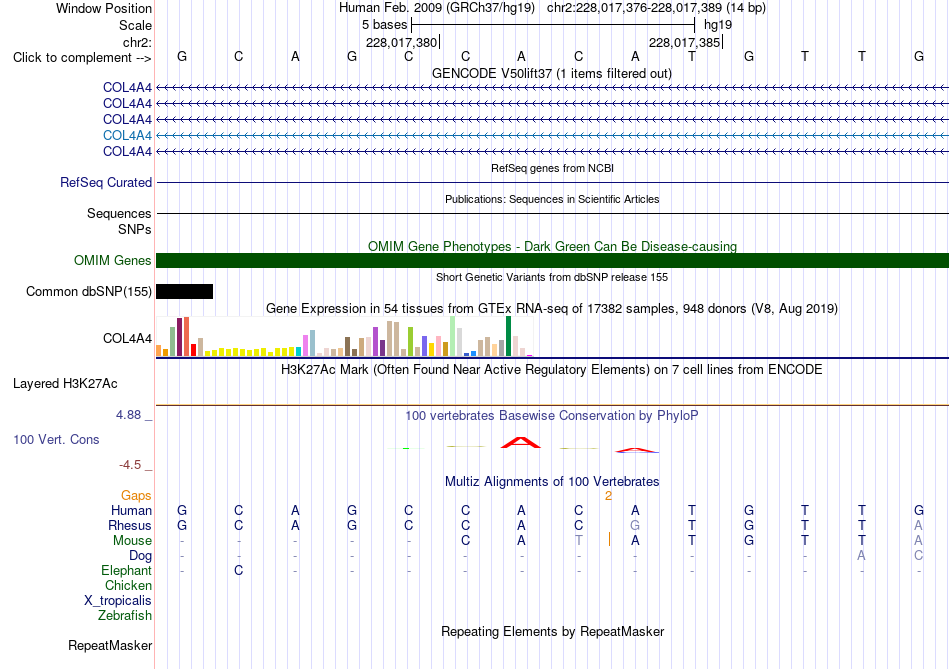Select the Chicken alignment row label

click(128, 585)
